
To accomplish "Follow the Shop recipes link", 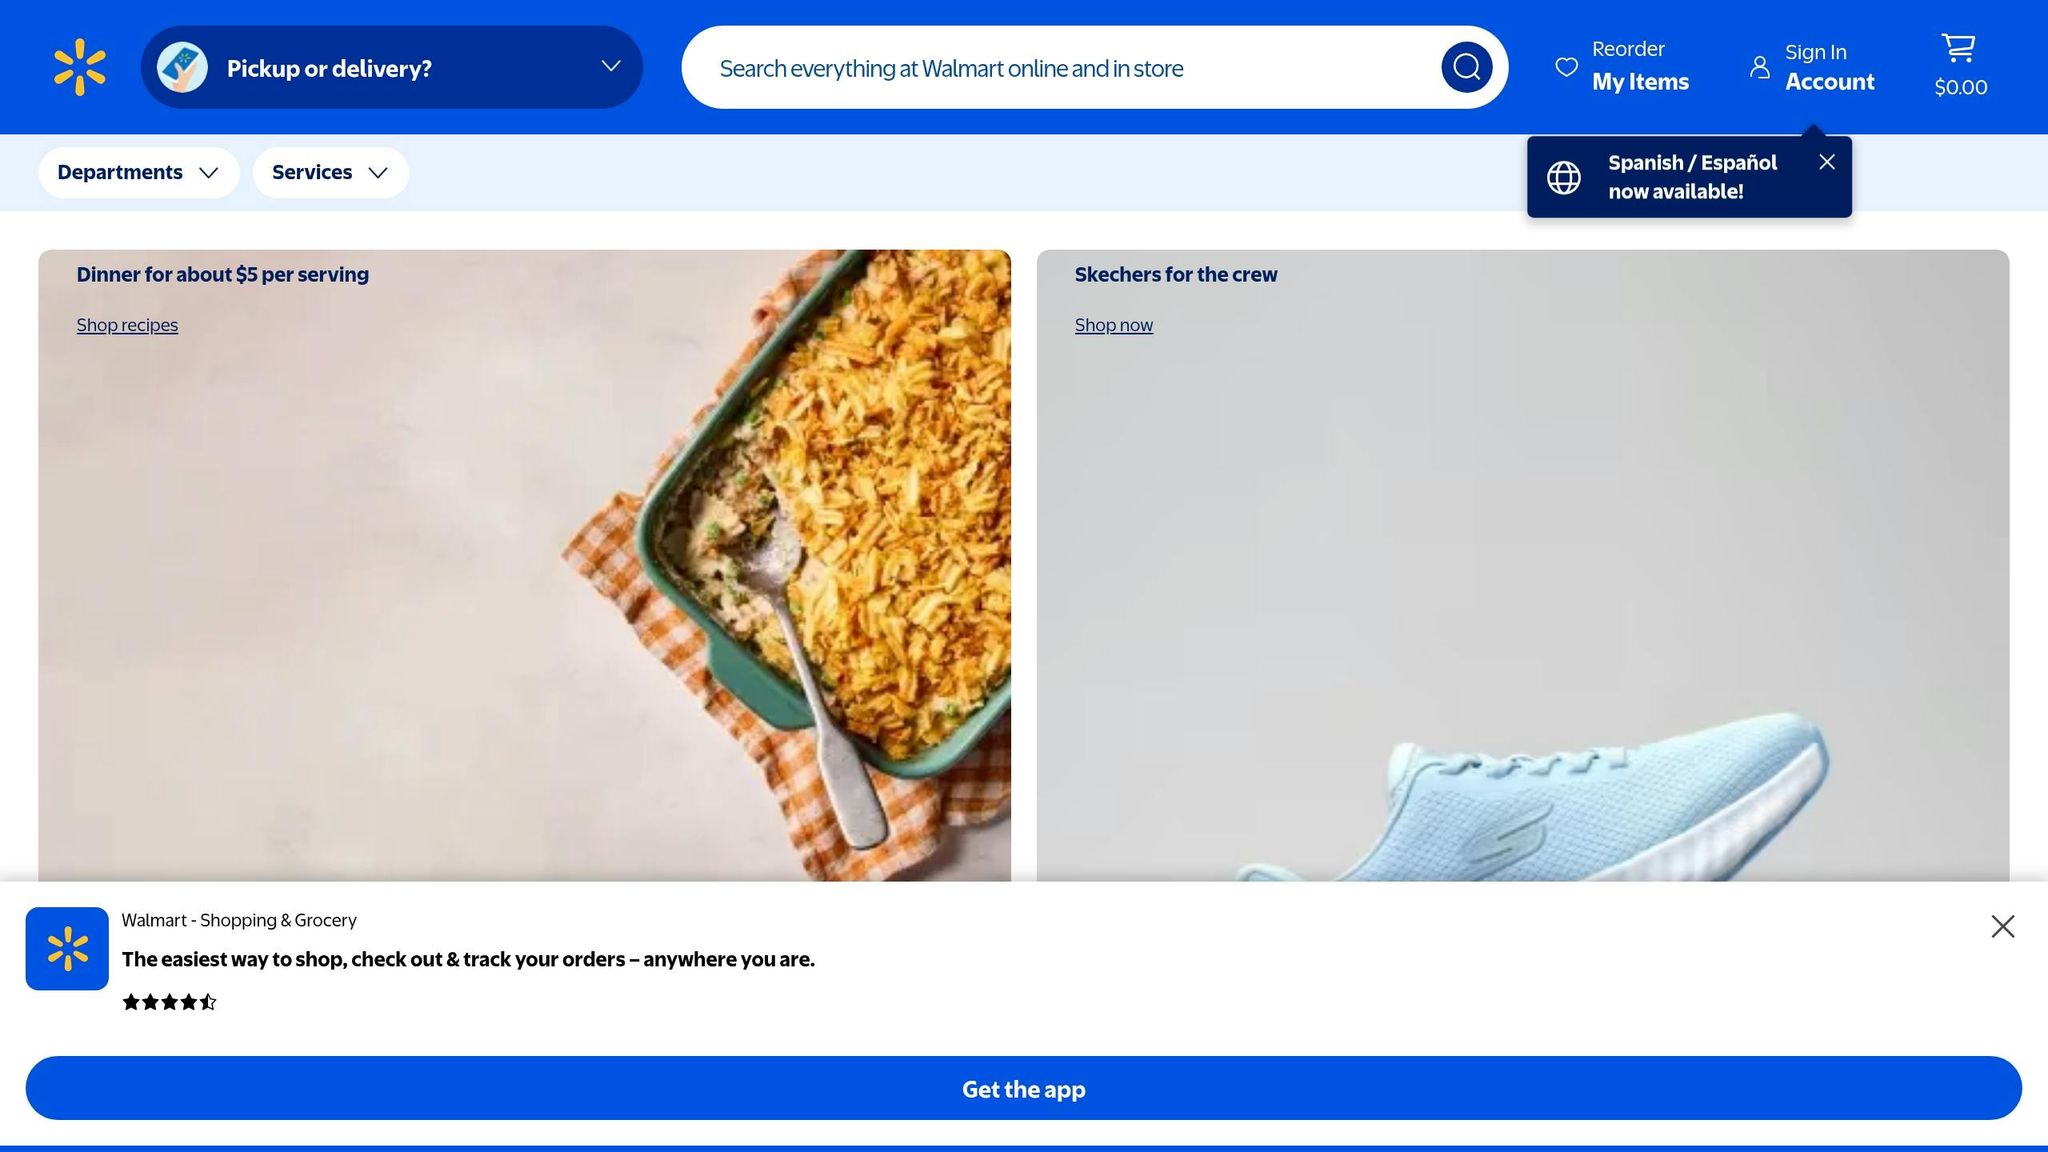I will coord(127,325).
